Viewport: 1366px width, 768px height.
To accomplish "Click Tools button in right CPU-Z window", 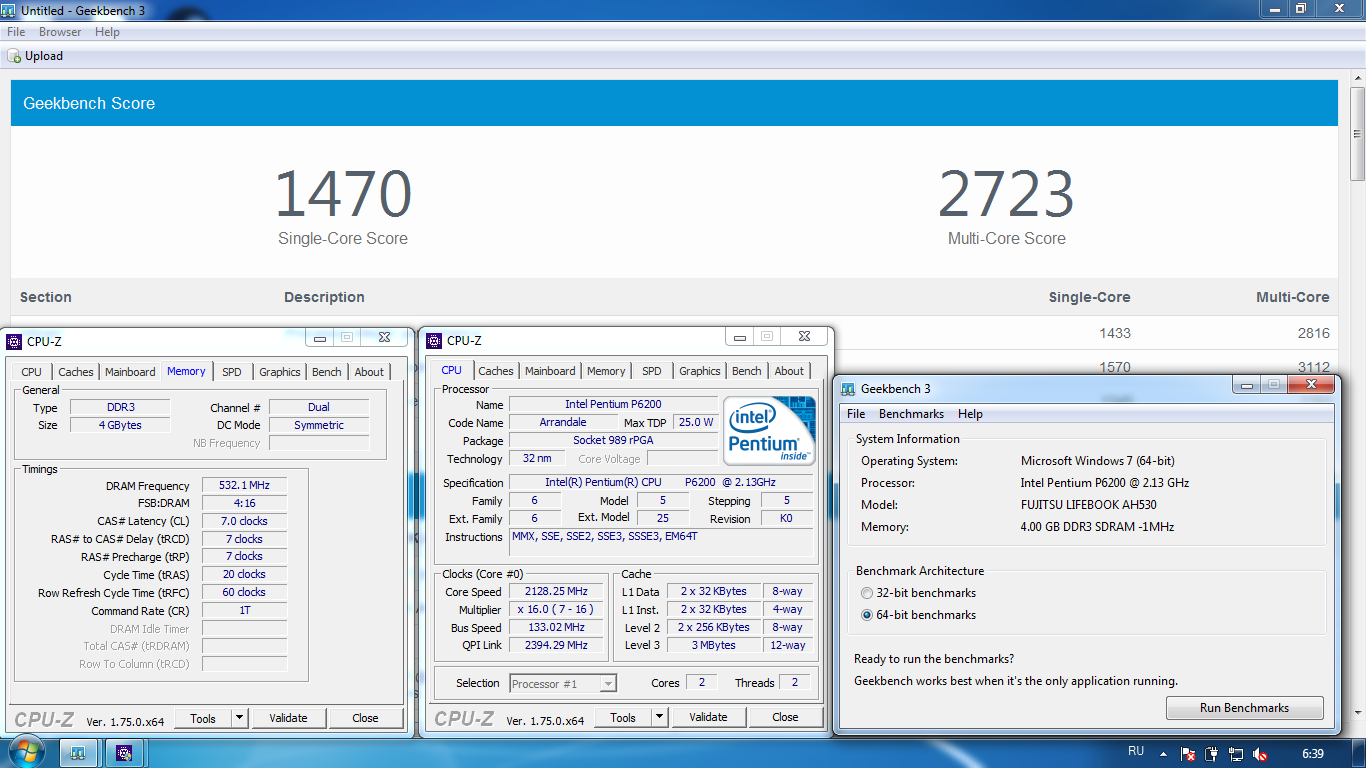I will coord(623,717).
